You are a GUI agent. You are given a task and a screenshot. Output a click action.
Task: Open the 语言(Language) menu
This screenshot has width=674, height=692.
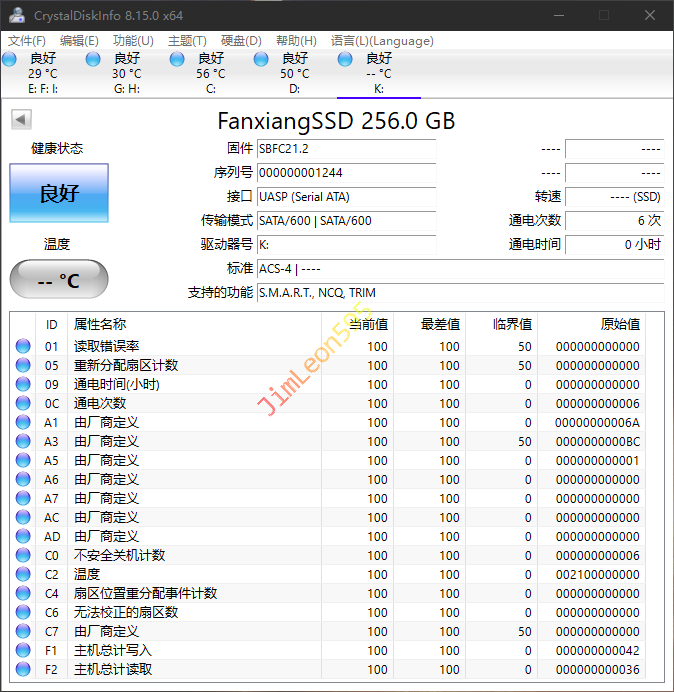tap(382, 41)
